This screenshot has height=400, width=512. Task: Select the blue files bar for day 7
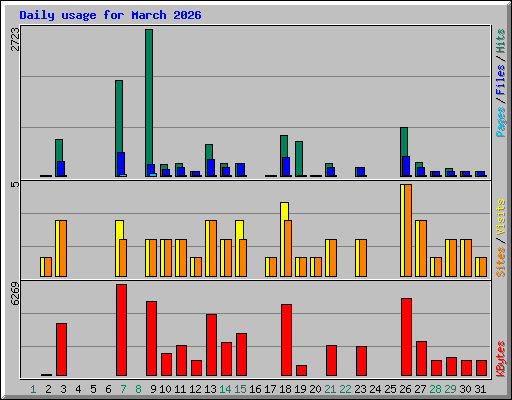121,163
